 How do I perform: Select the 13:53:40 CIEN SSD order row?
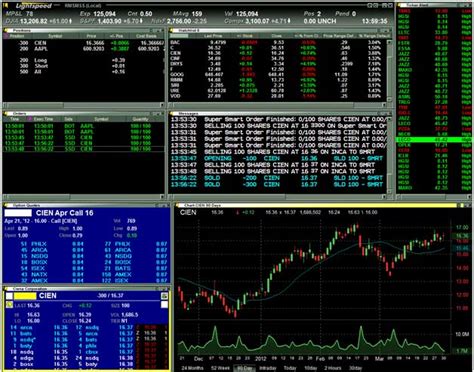(83, 149)
